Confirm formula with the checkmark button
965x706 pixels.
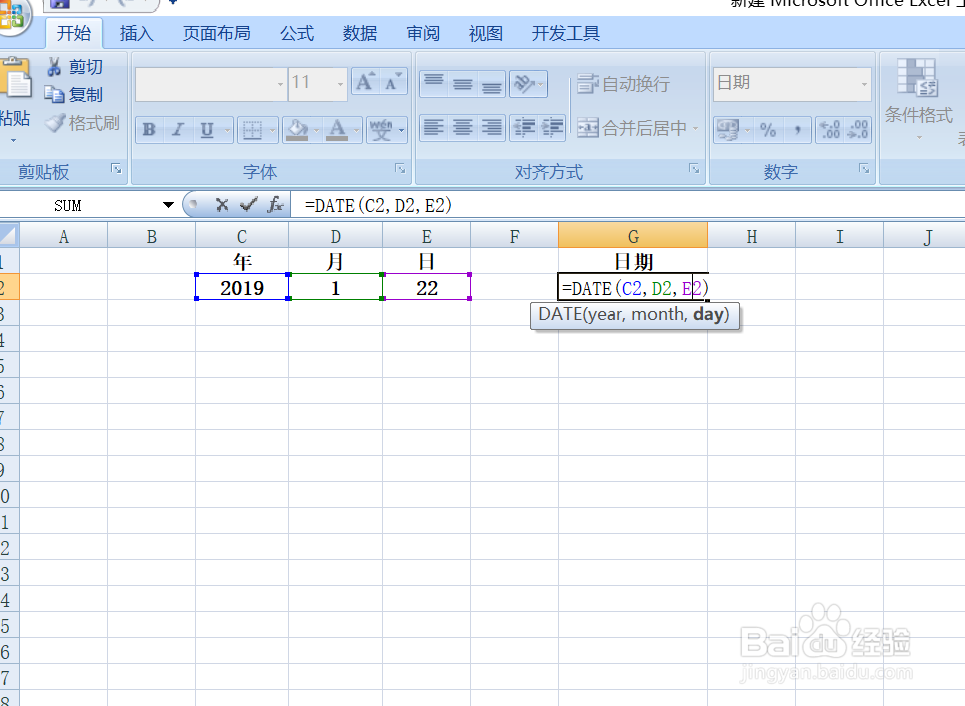(249, 205)
